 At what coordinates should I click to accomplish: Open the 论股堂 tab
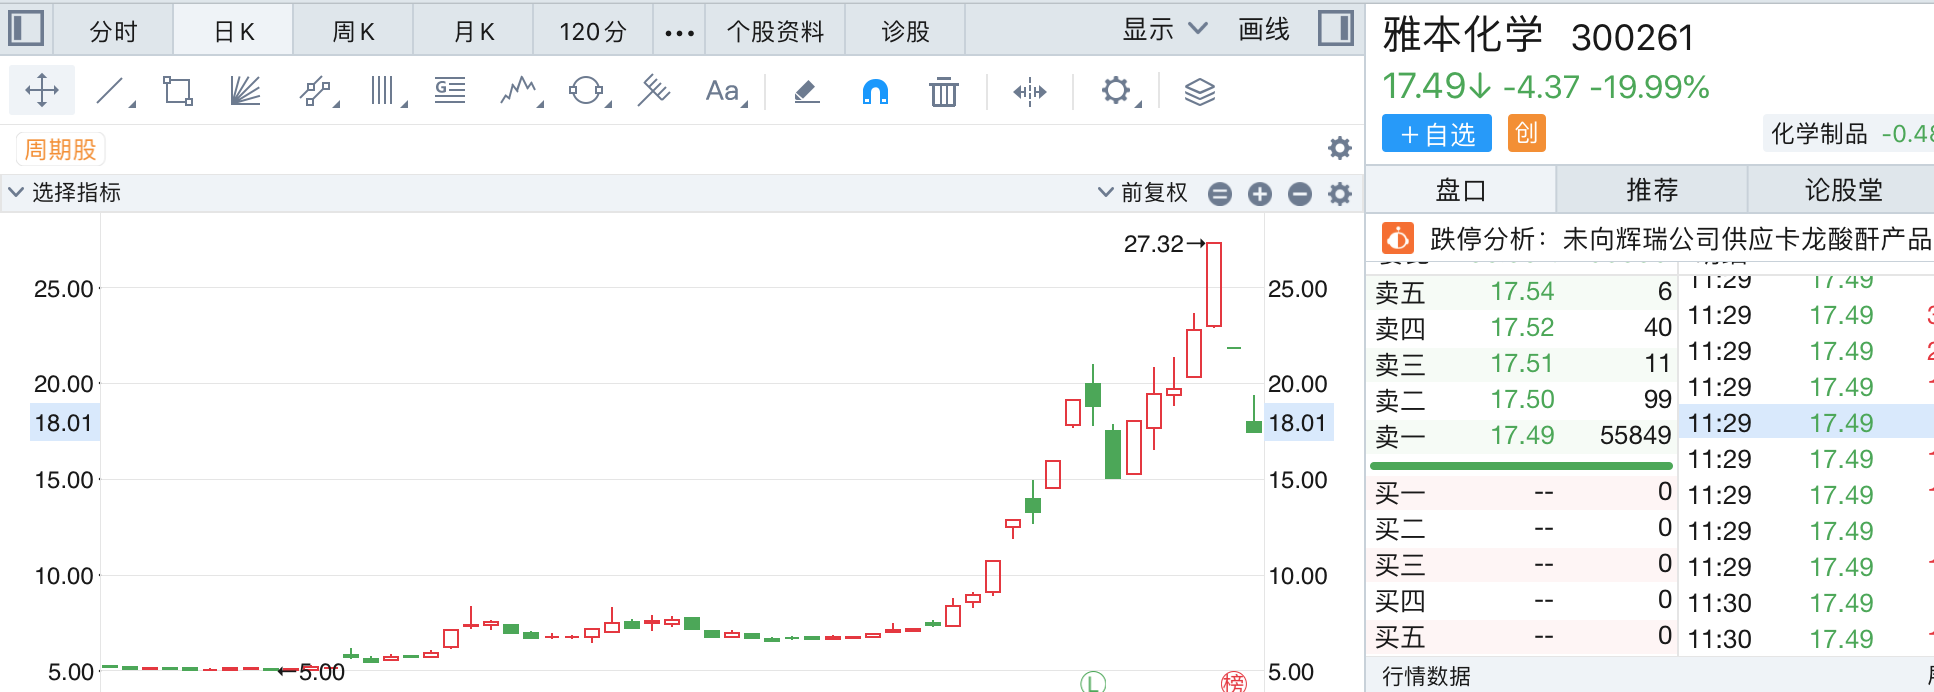pos(1842,190)
